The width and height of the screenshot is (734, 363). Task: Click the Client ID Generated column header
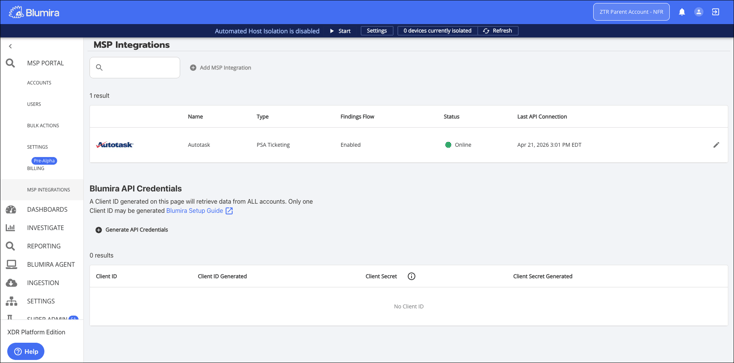coord(222,276)
